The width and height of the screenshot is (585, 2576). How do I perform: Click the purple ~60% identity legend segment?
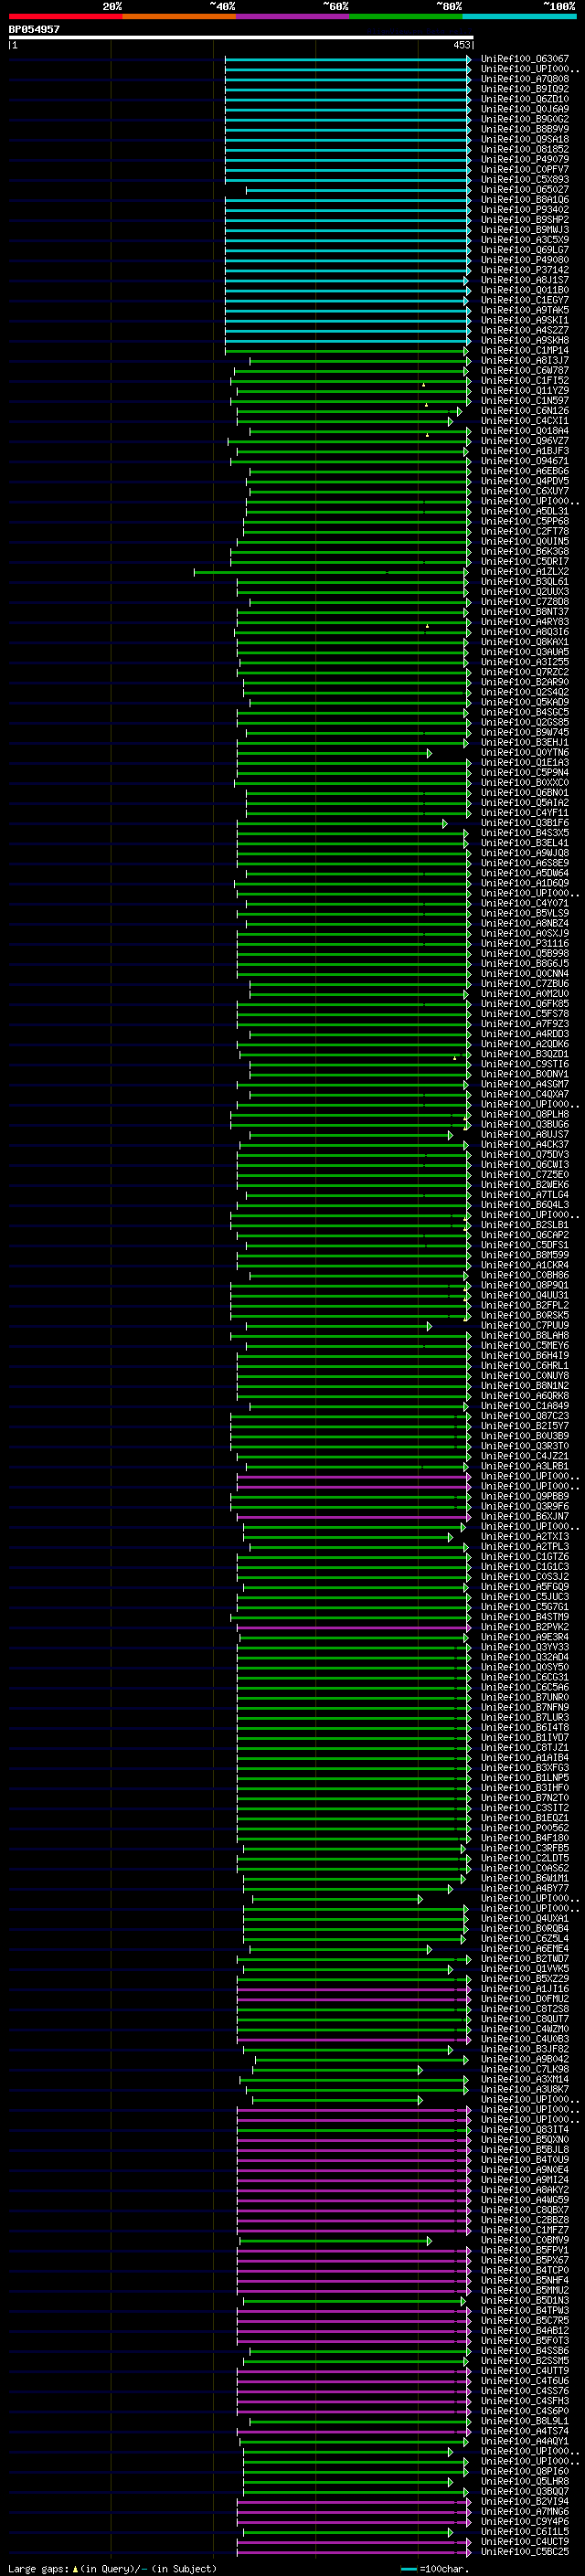tap(293, 16)
